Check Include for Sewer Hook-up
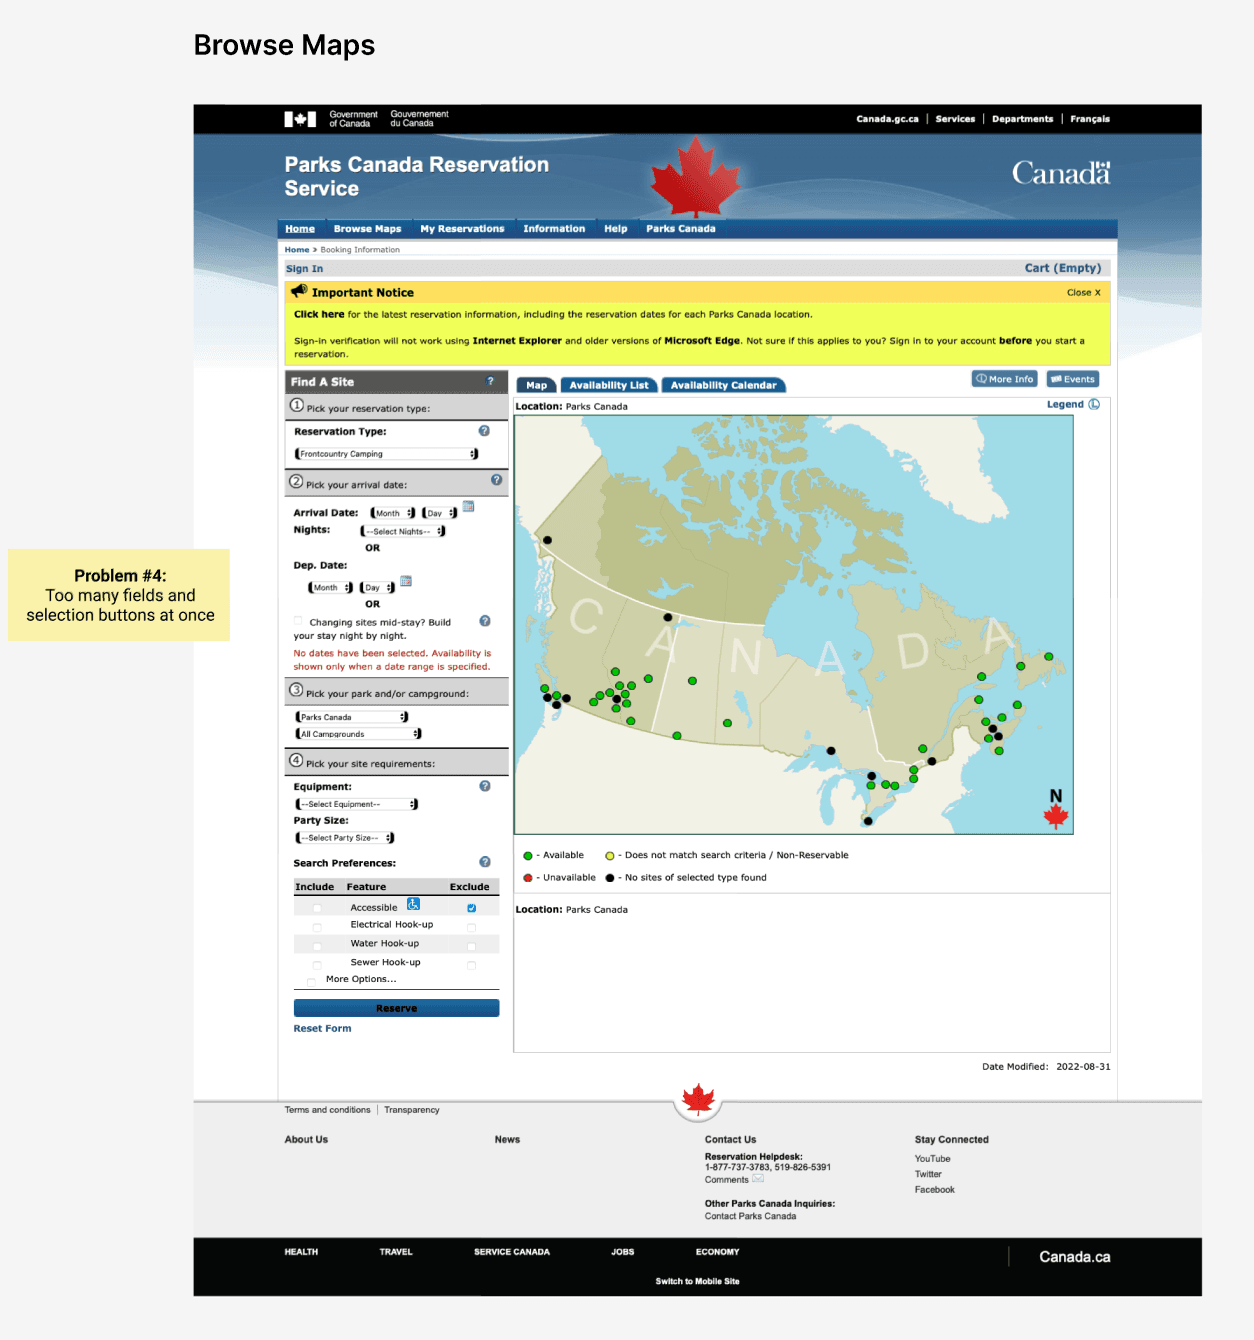 [x=317, y=965]
